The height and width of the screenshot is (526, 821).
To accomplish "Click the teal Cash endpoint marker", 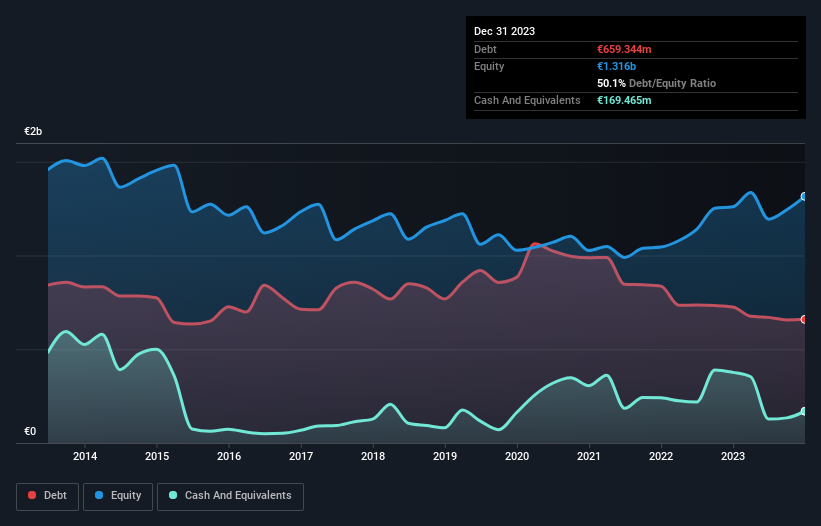I will pyautogui.click(x=804, y=411).
